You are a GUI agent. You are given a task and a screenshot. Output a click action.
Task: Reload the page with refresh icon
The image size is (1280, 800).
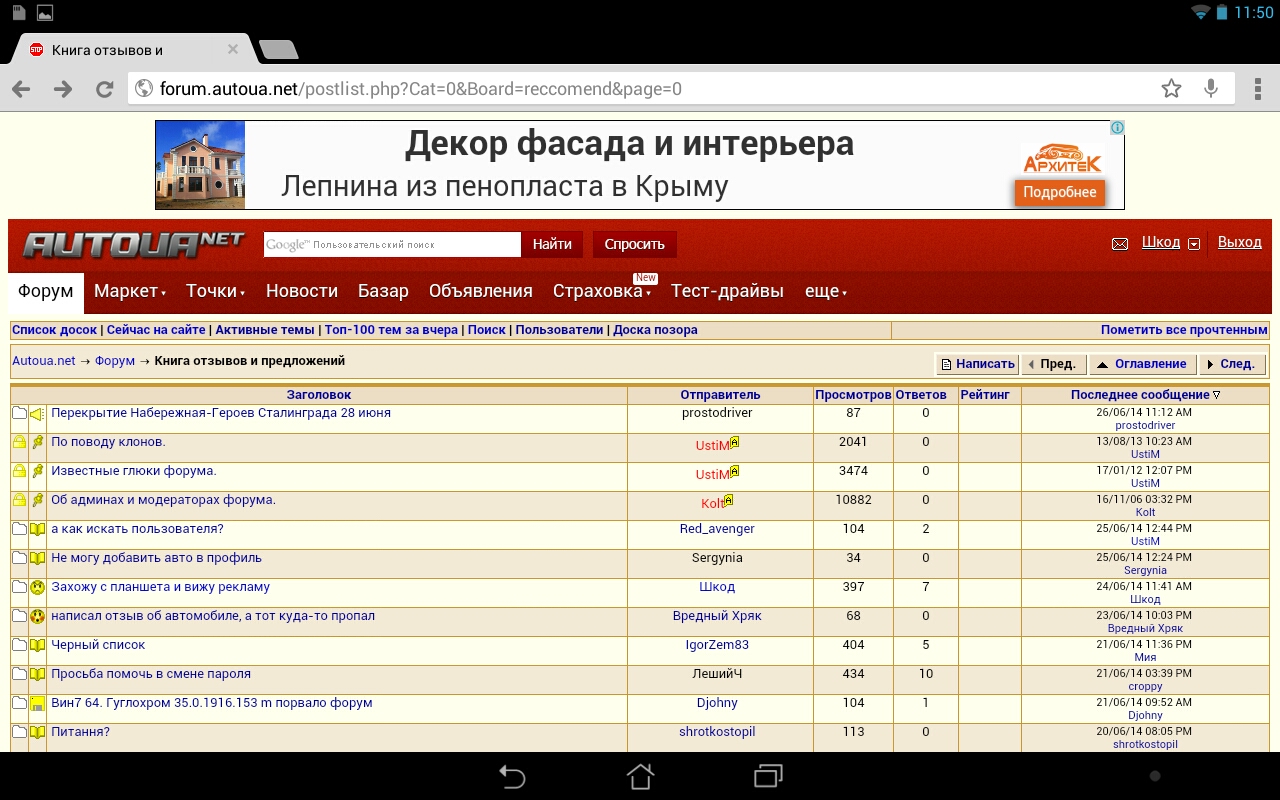pyautogui.click(x=104, y=89)
